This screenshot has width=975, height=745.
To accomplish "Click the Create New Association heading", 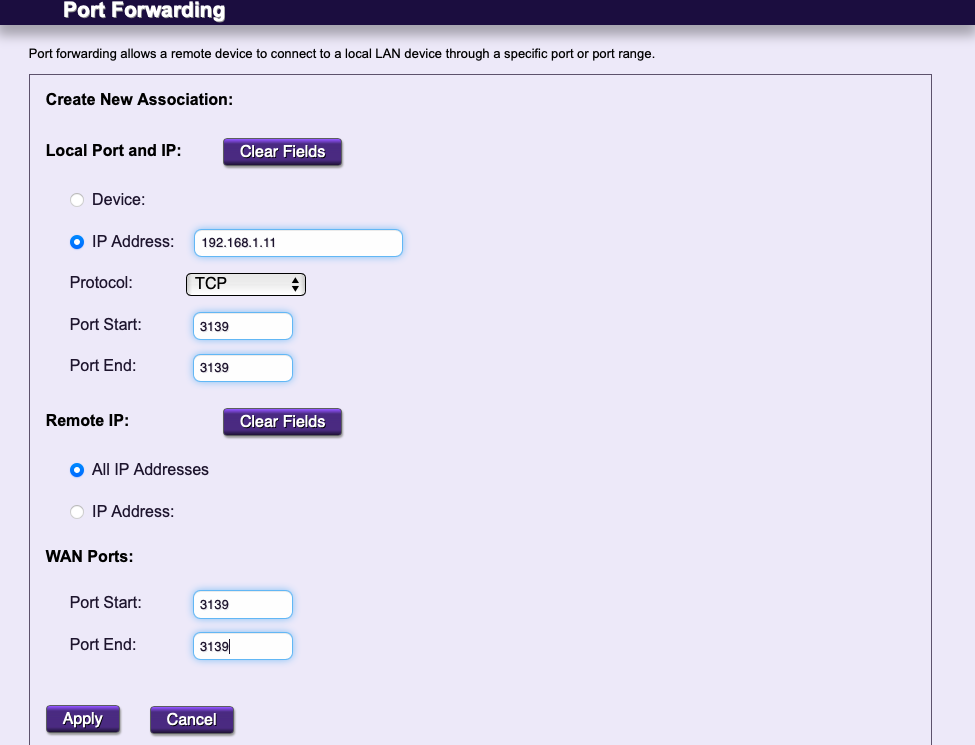I will 139,100.
